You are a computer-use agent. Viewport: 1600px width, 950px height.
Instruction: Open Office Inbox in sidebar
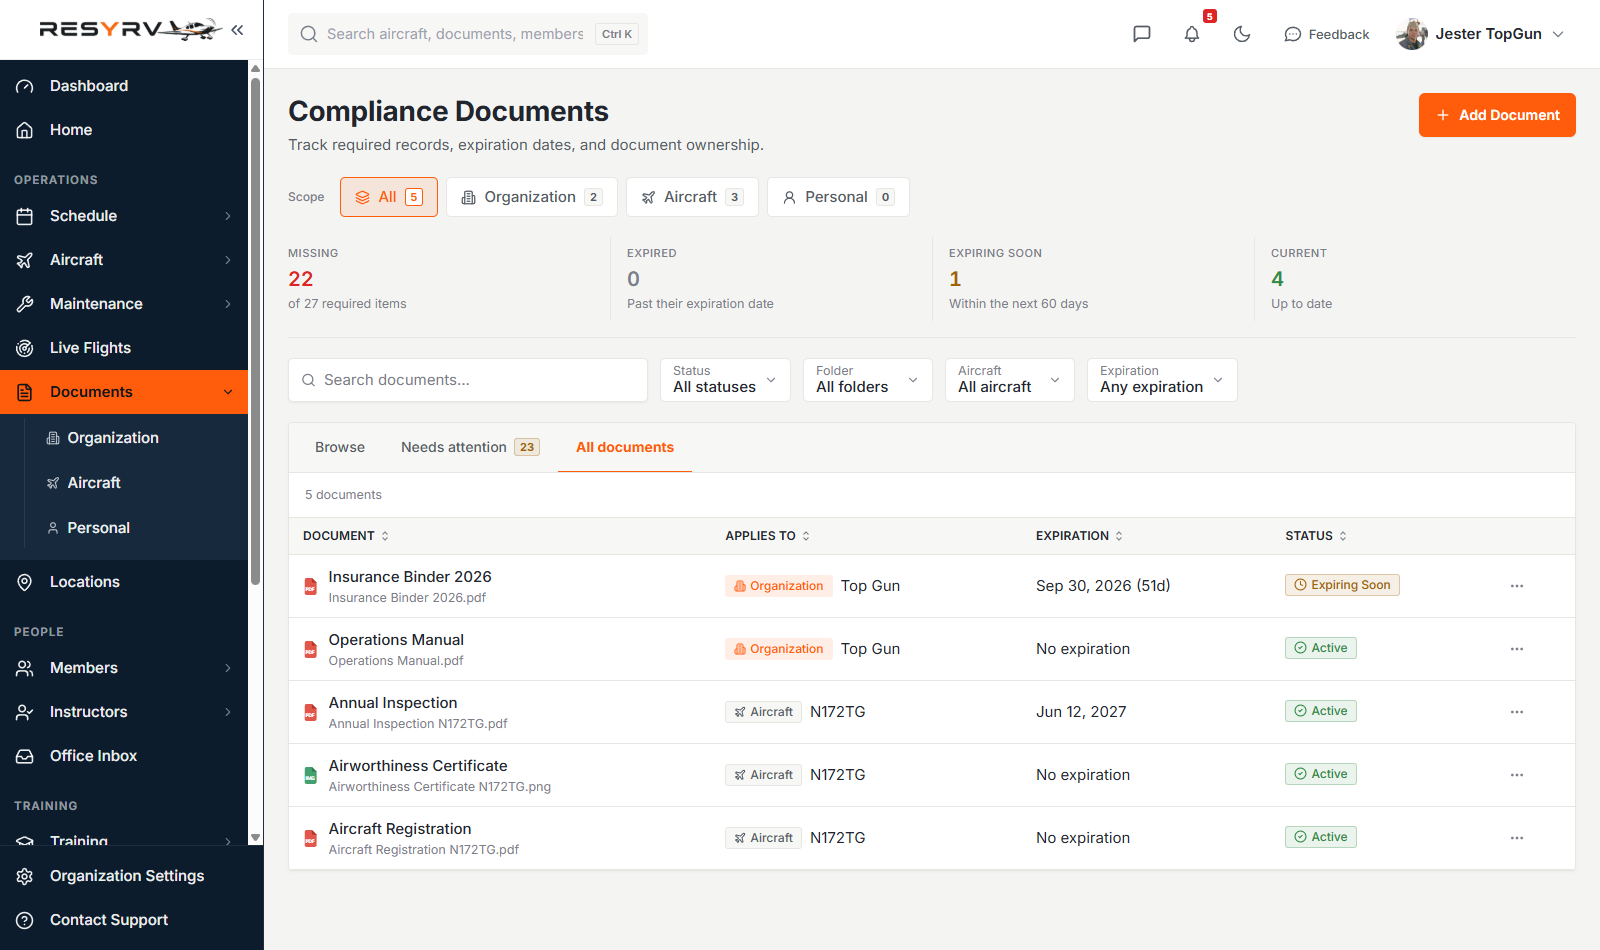(124, 756)
